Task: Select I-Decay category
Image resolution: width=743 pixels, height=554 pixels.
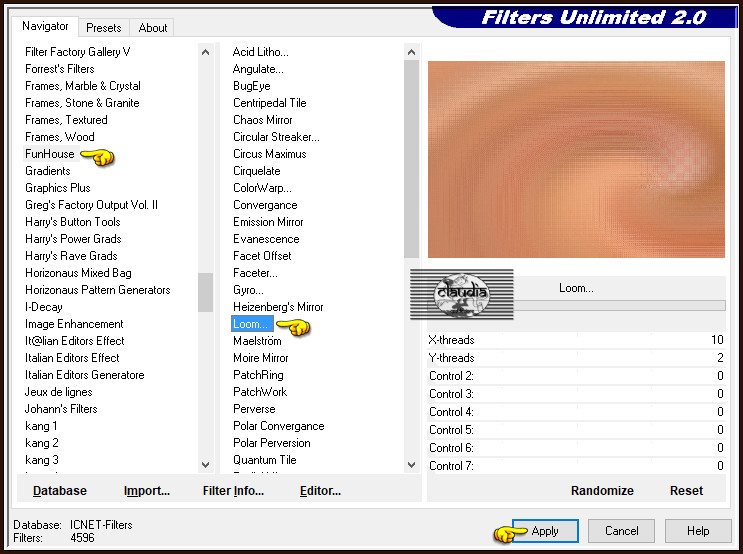Action: coord(44,307)
